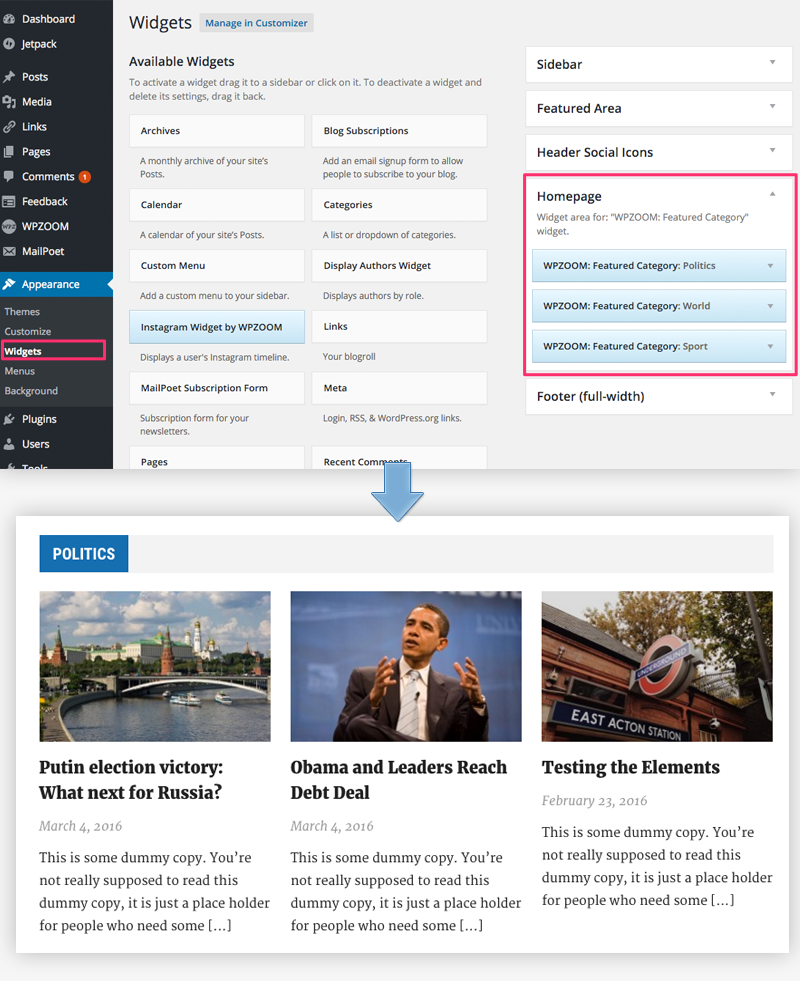This screenshot has height=981, width=800.
Task: Click the Plugins plug icon
Action: [x=9, y=419]
